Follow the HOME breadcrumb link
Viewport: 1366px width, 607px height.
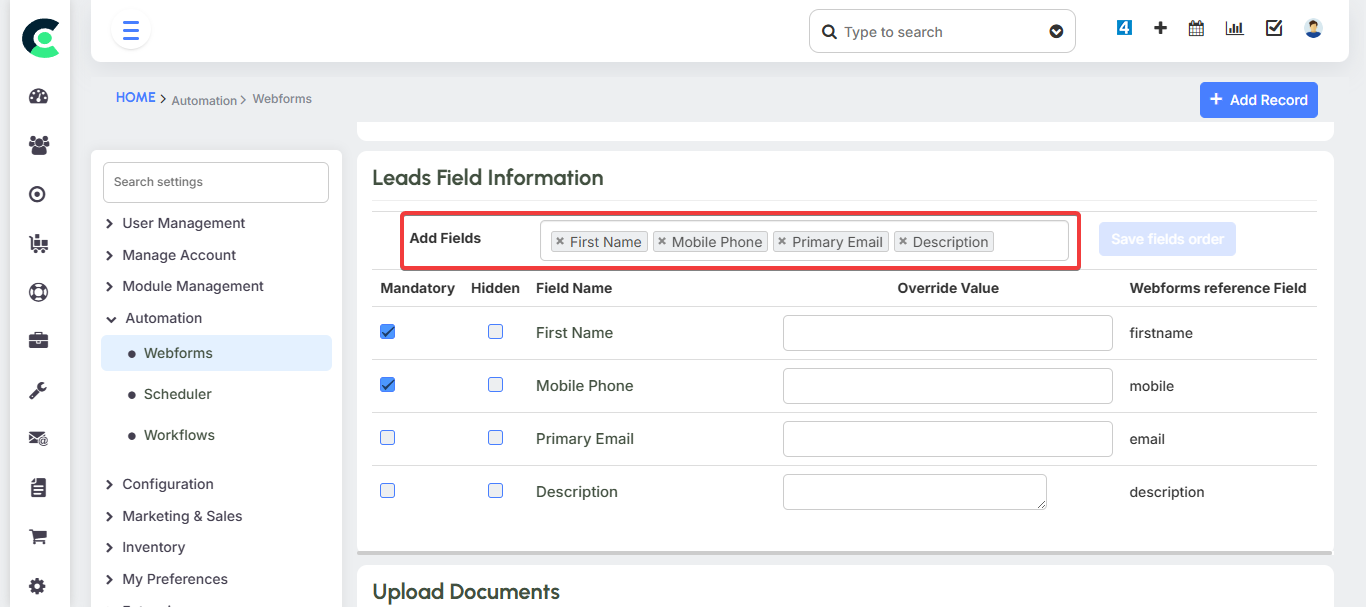[135, 96]
